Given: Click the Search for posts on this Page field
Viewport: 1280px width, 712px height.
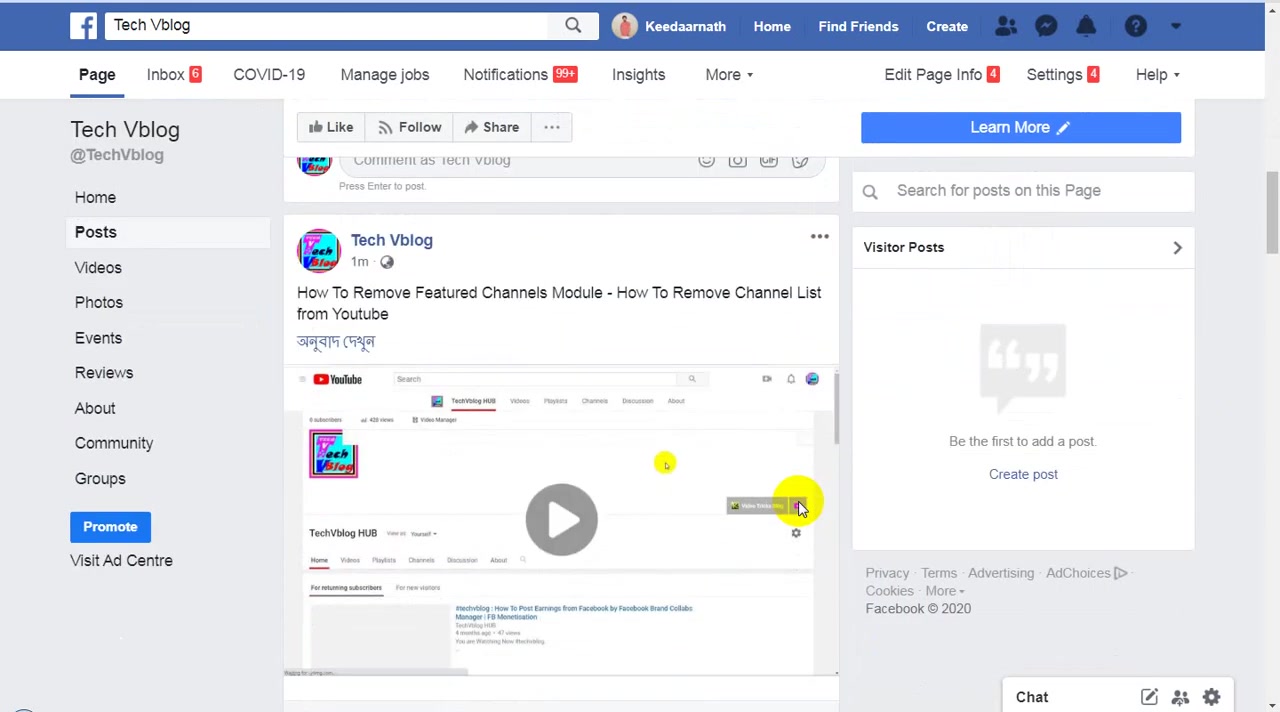Looking at the screenshot, I should point(1023,191).
